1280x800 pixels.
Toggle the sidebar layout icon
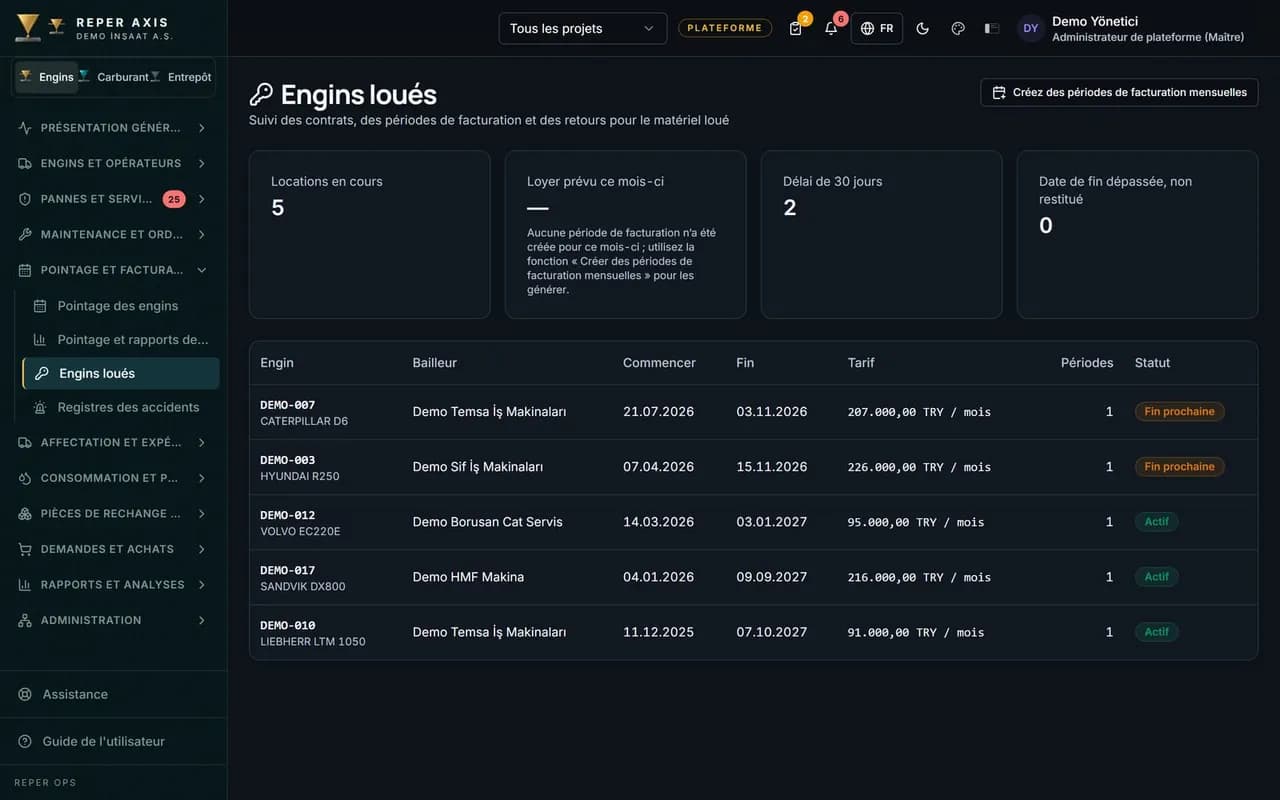click(992, 28)
